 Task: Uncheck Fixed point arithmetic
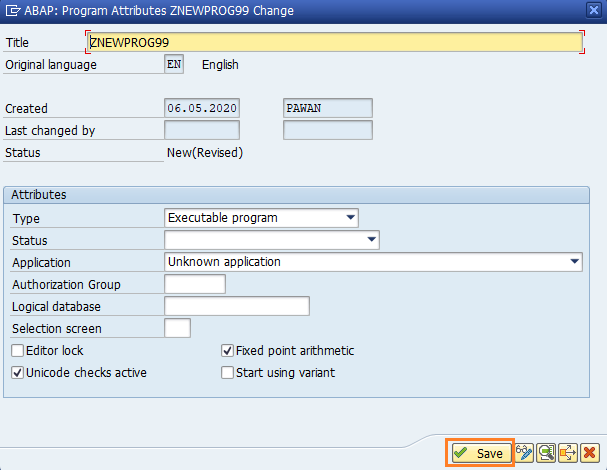point(227,351)
